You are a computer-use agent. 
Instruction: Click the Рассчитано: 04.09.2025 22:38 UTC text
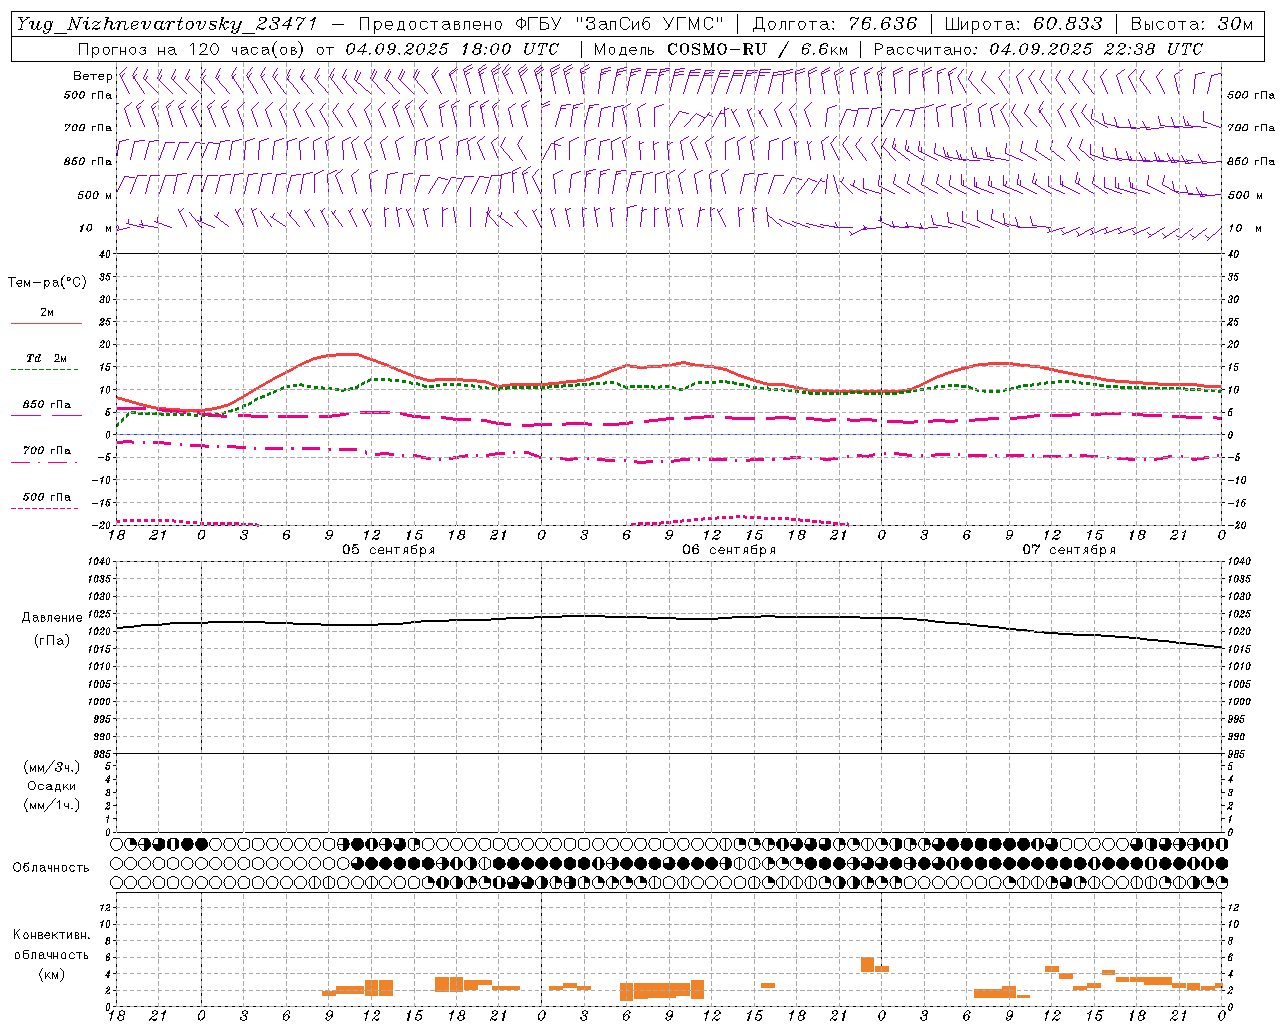click(x=1038, y=49)
